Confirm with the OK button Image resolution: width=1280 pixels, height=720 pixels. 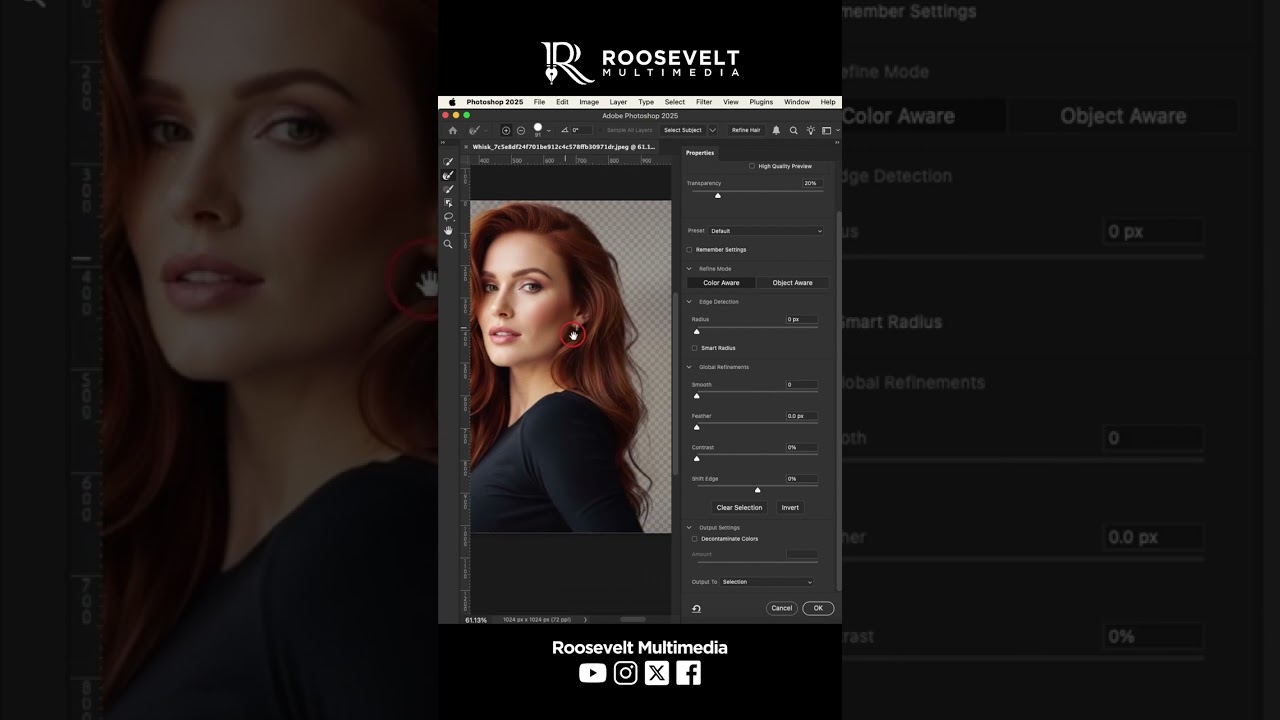[x=818, y=608]
